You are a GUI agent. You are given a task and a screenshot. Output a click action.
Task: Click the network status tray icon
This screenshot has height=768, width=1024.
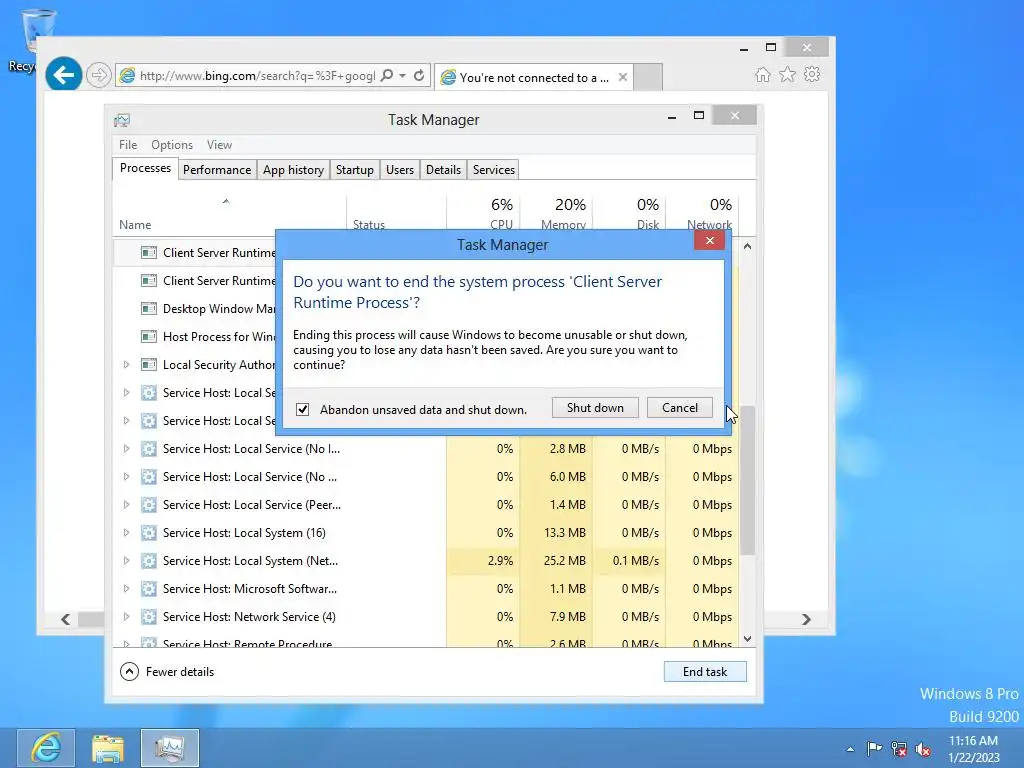coord(899,748)
